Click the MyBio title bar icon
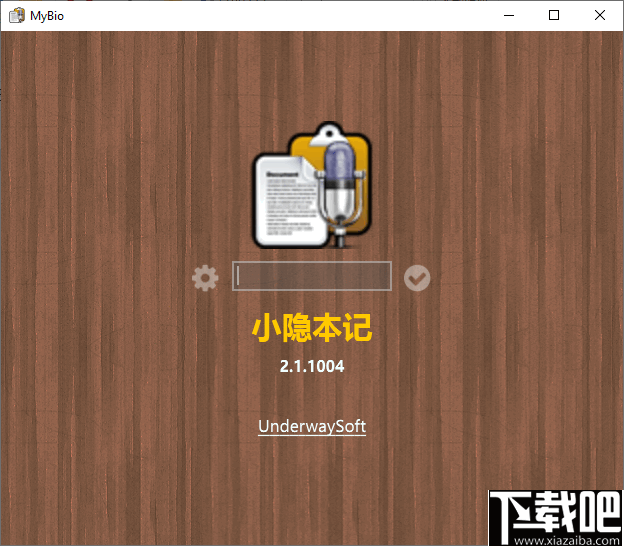The height and width of the screenshot is (546, 624). (17, 16)
